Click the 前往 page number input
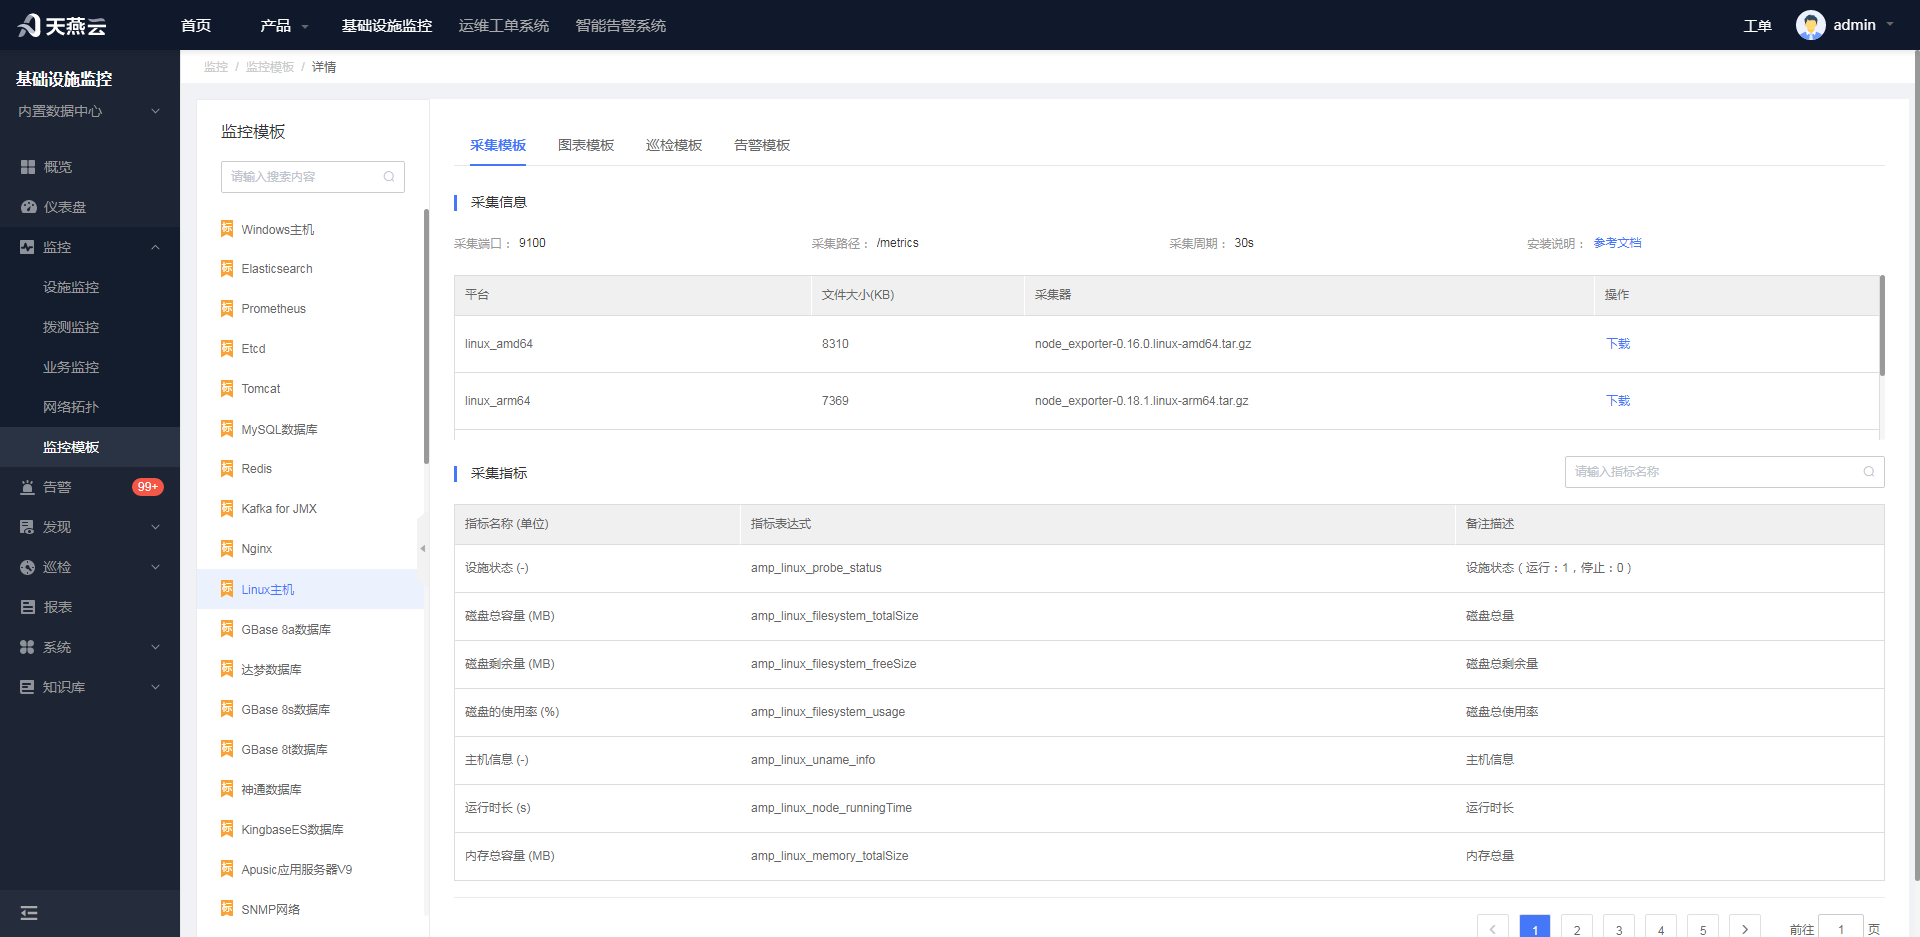1920x937 pixels. 1841,928
